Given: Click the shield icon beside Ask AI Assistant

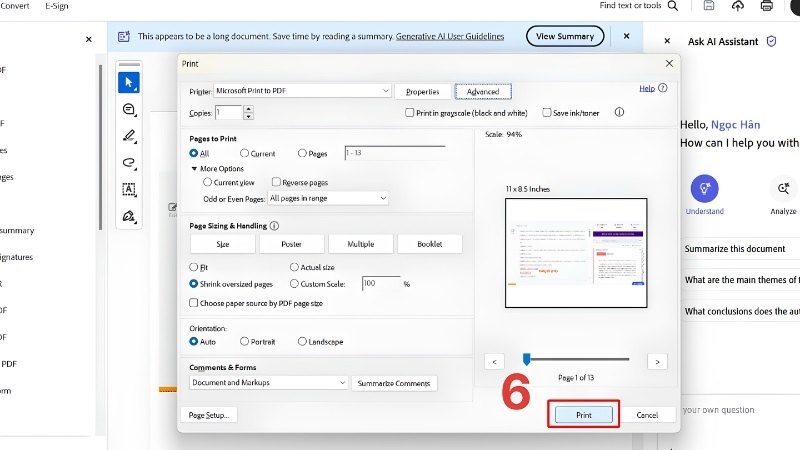Looking at the screenshot, I should pyautogui.click(x=771, y=41).
